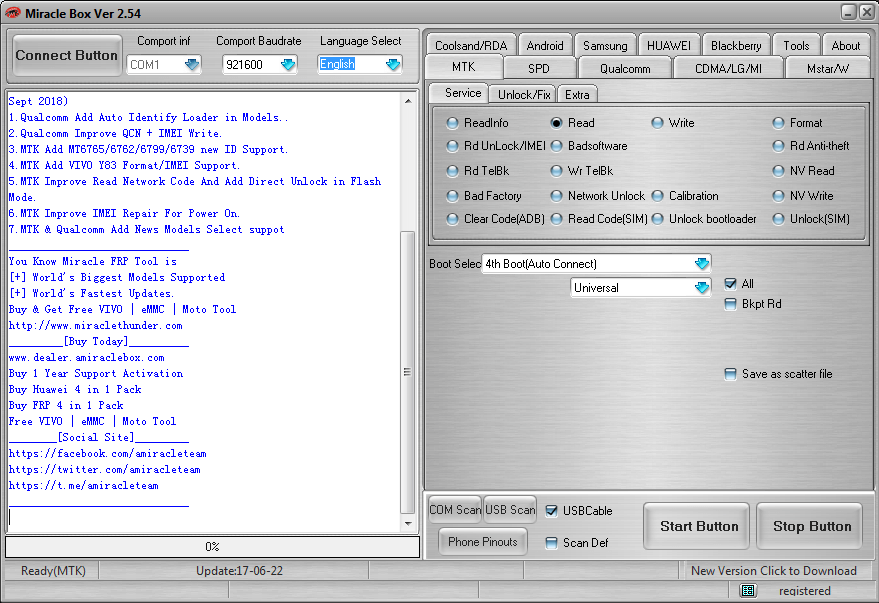
Task: Open the Tools tab
Action: 796,45
